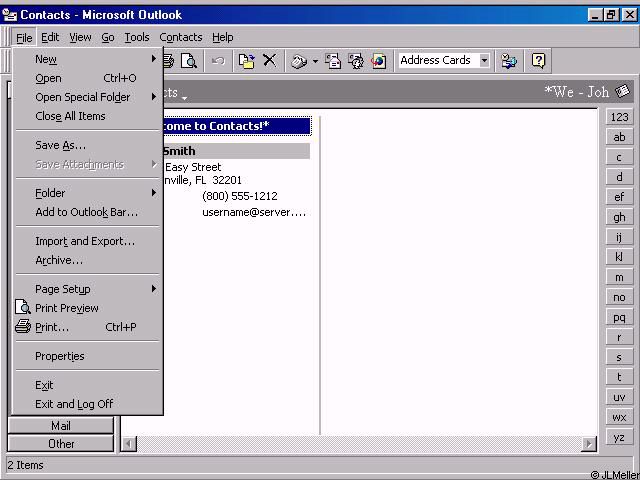Click the Undo toolbar icon
The width and height of the screenshot is (640, 480).
(218, 61)
